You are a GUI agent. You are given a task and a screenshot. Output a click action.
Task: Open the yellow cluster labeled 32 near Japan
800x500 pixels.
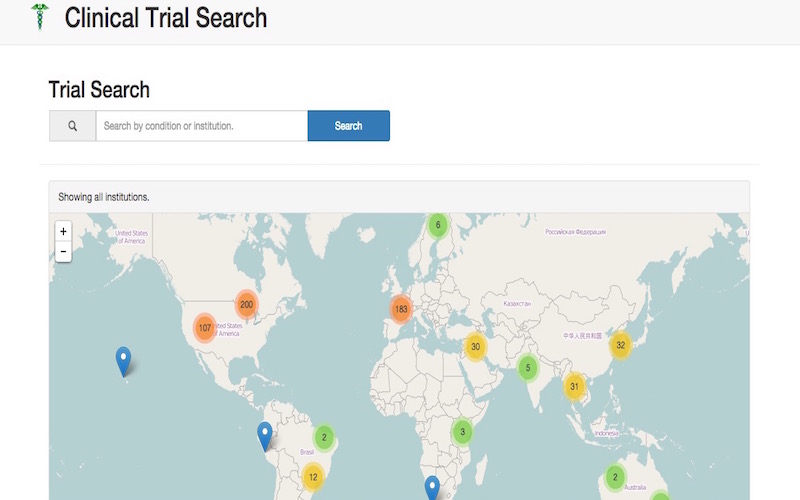point(620,345)
